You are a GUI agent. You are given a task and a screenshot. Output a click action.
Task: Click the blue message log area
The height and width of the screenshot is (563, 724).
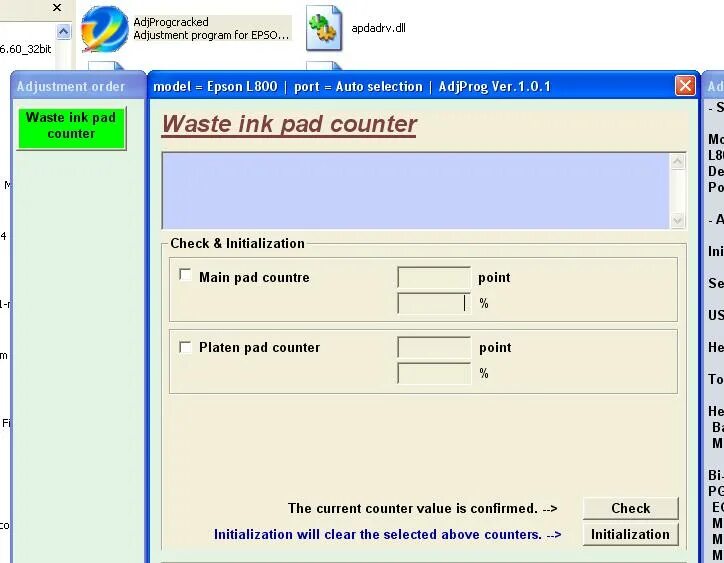point(416,191)
